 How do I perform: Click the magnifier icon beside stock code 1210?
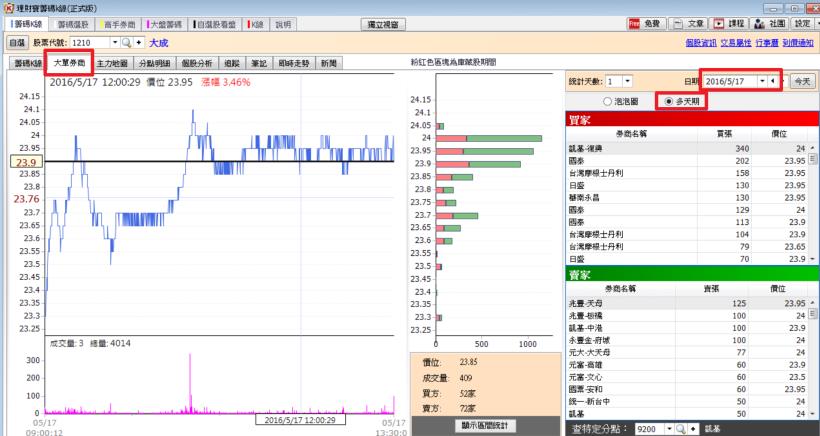pos(127,44)
